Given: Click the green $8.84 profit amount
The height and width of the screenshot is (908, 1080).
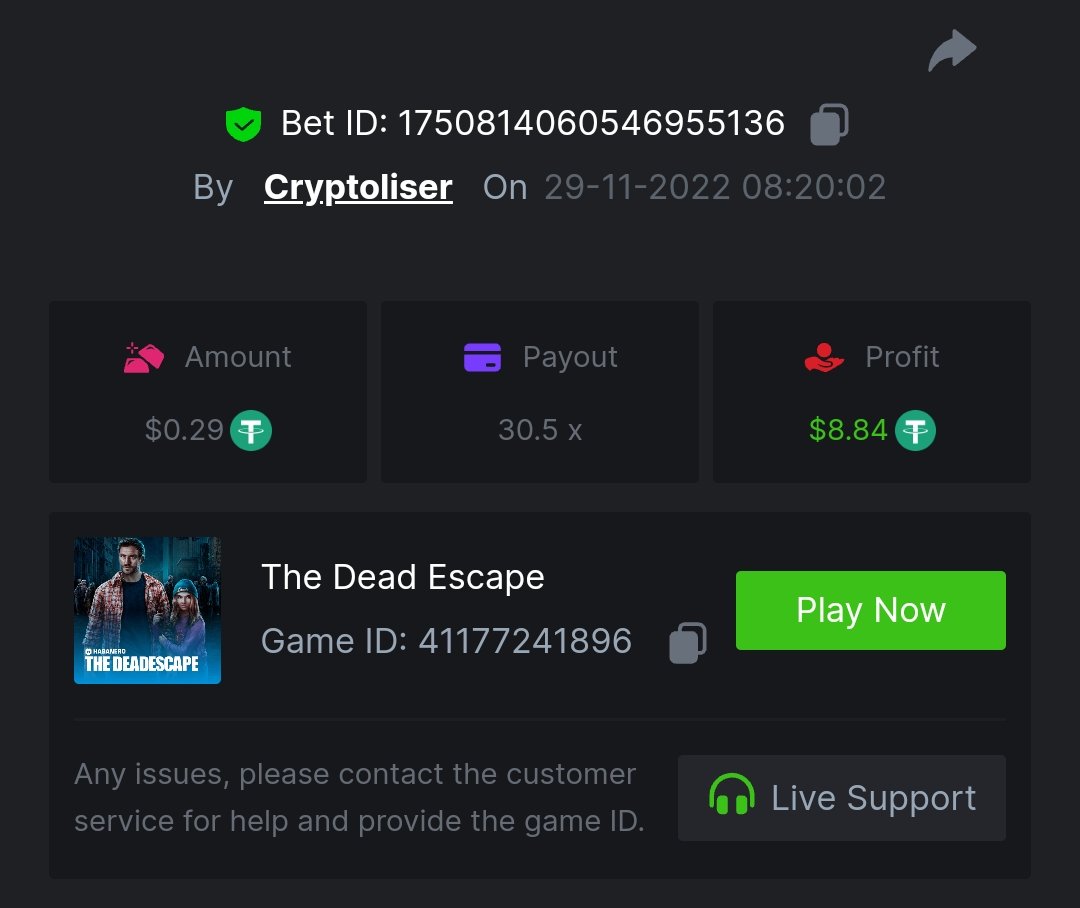Looking at the screenshot, I should click(848, 430).
